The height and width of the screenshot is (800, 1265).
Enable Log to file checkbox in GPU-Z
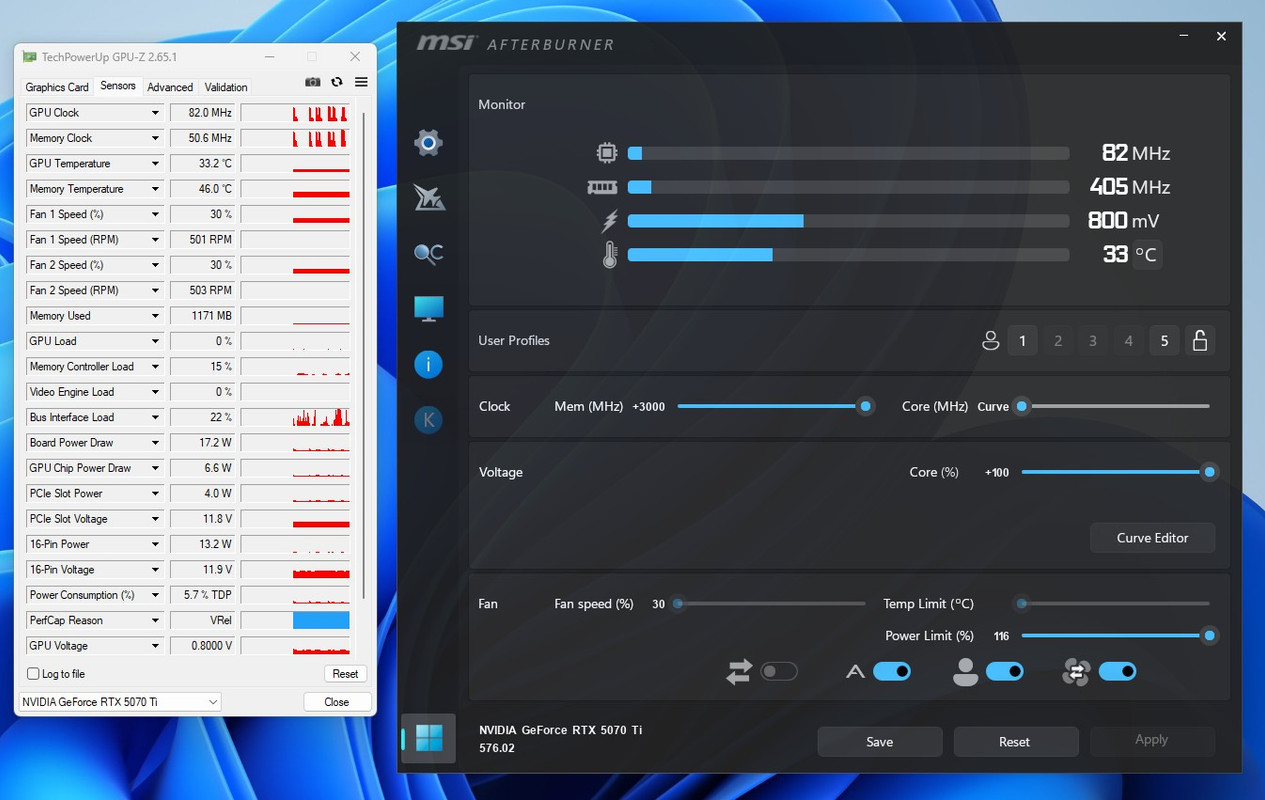pyautogui.click(x=33, y=674)
